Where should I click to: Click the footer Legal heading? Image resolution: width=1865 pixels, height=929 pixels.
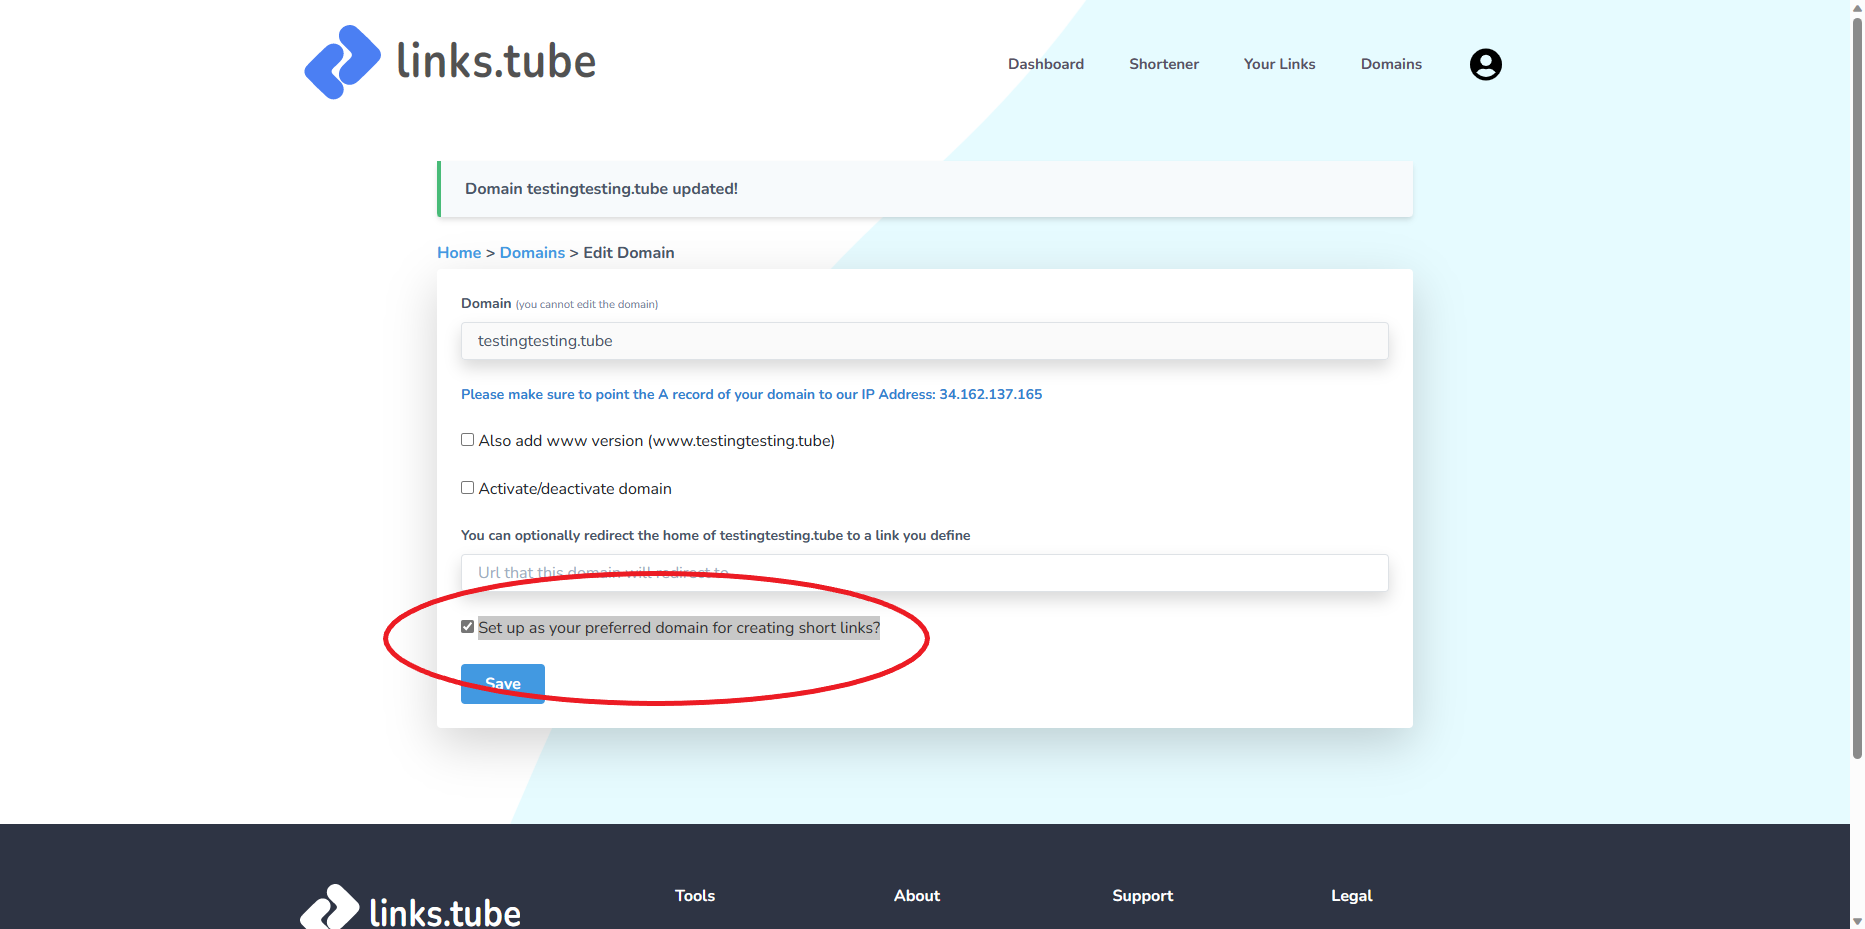tap(1351, 896)
